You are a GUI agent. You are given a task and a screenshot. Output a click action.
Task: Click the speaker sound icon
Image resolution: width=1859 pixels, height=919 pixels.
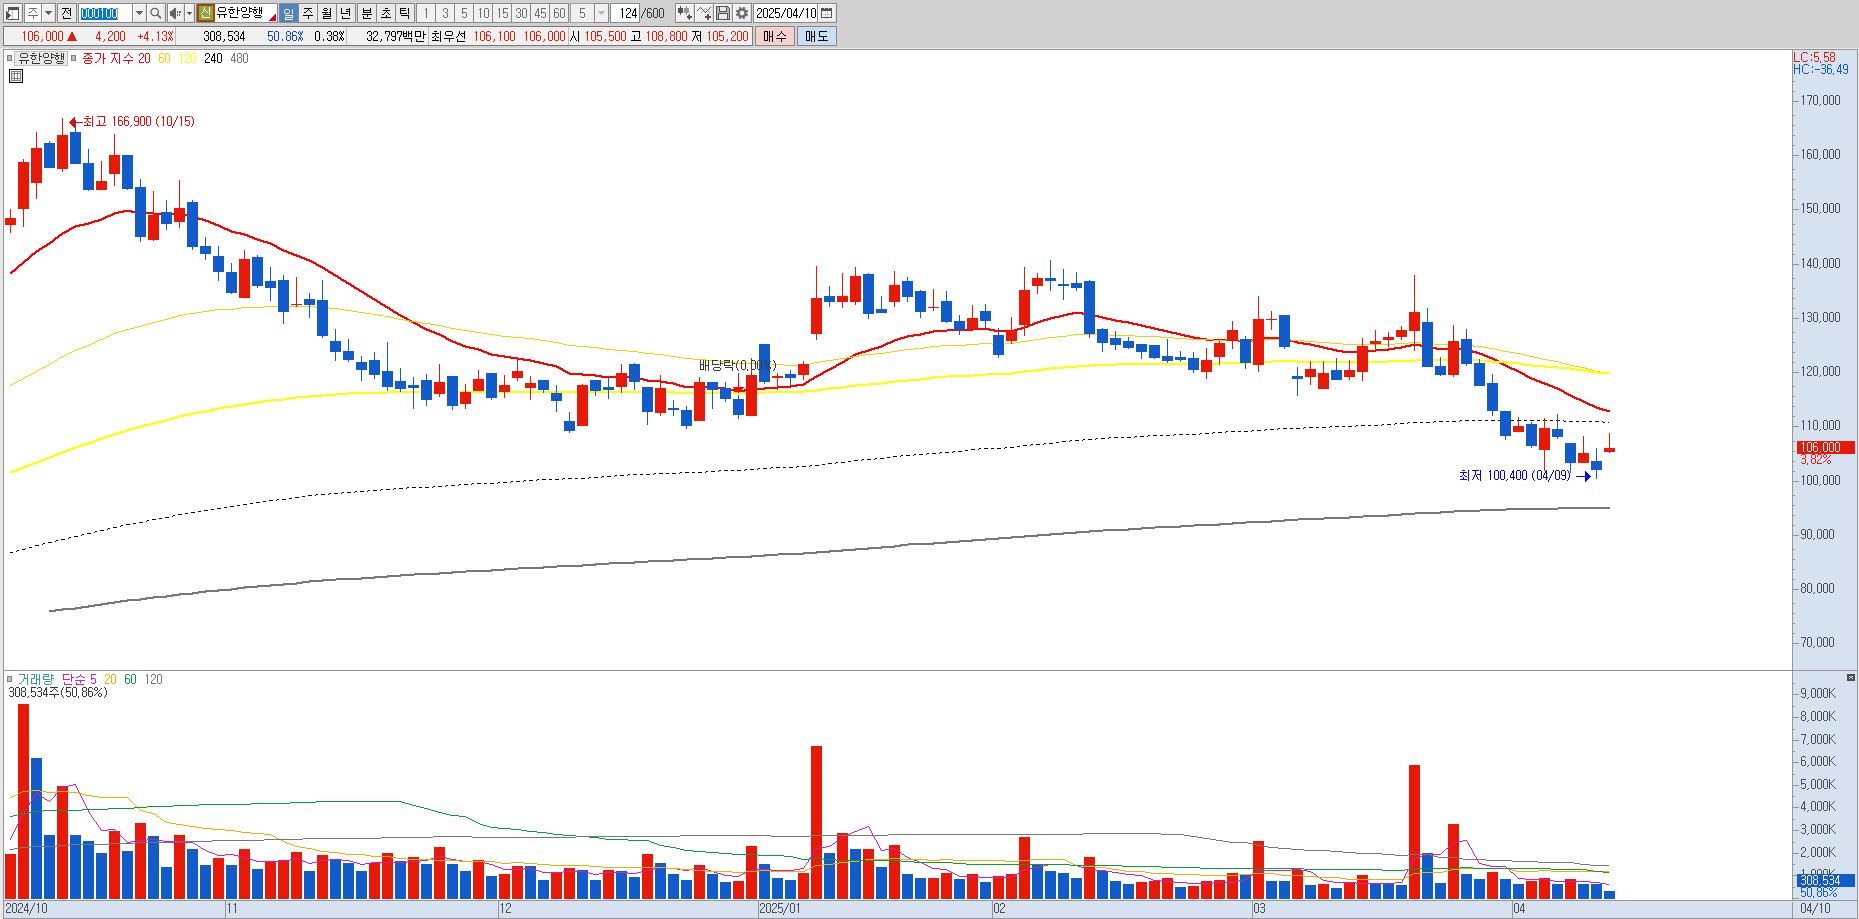(x=175, y=13)
